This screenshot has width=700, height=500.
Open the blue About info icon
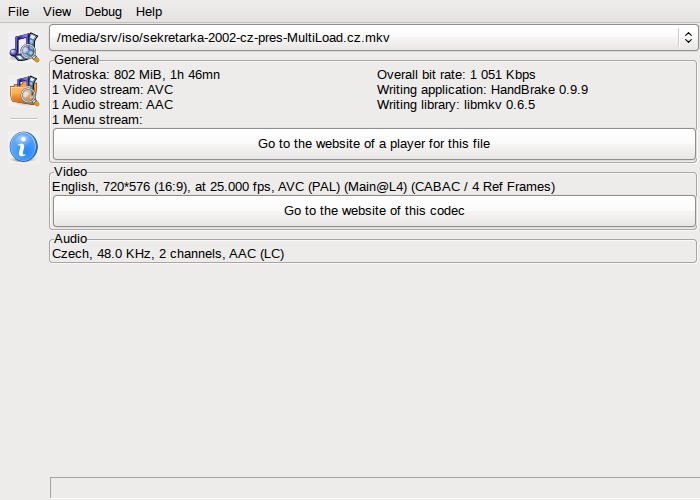(24, 146)
